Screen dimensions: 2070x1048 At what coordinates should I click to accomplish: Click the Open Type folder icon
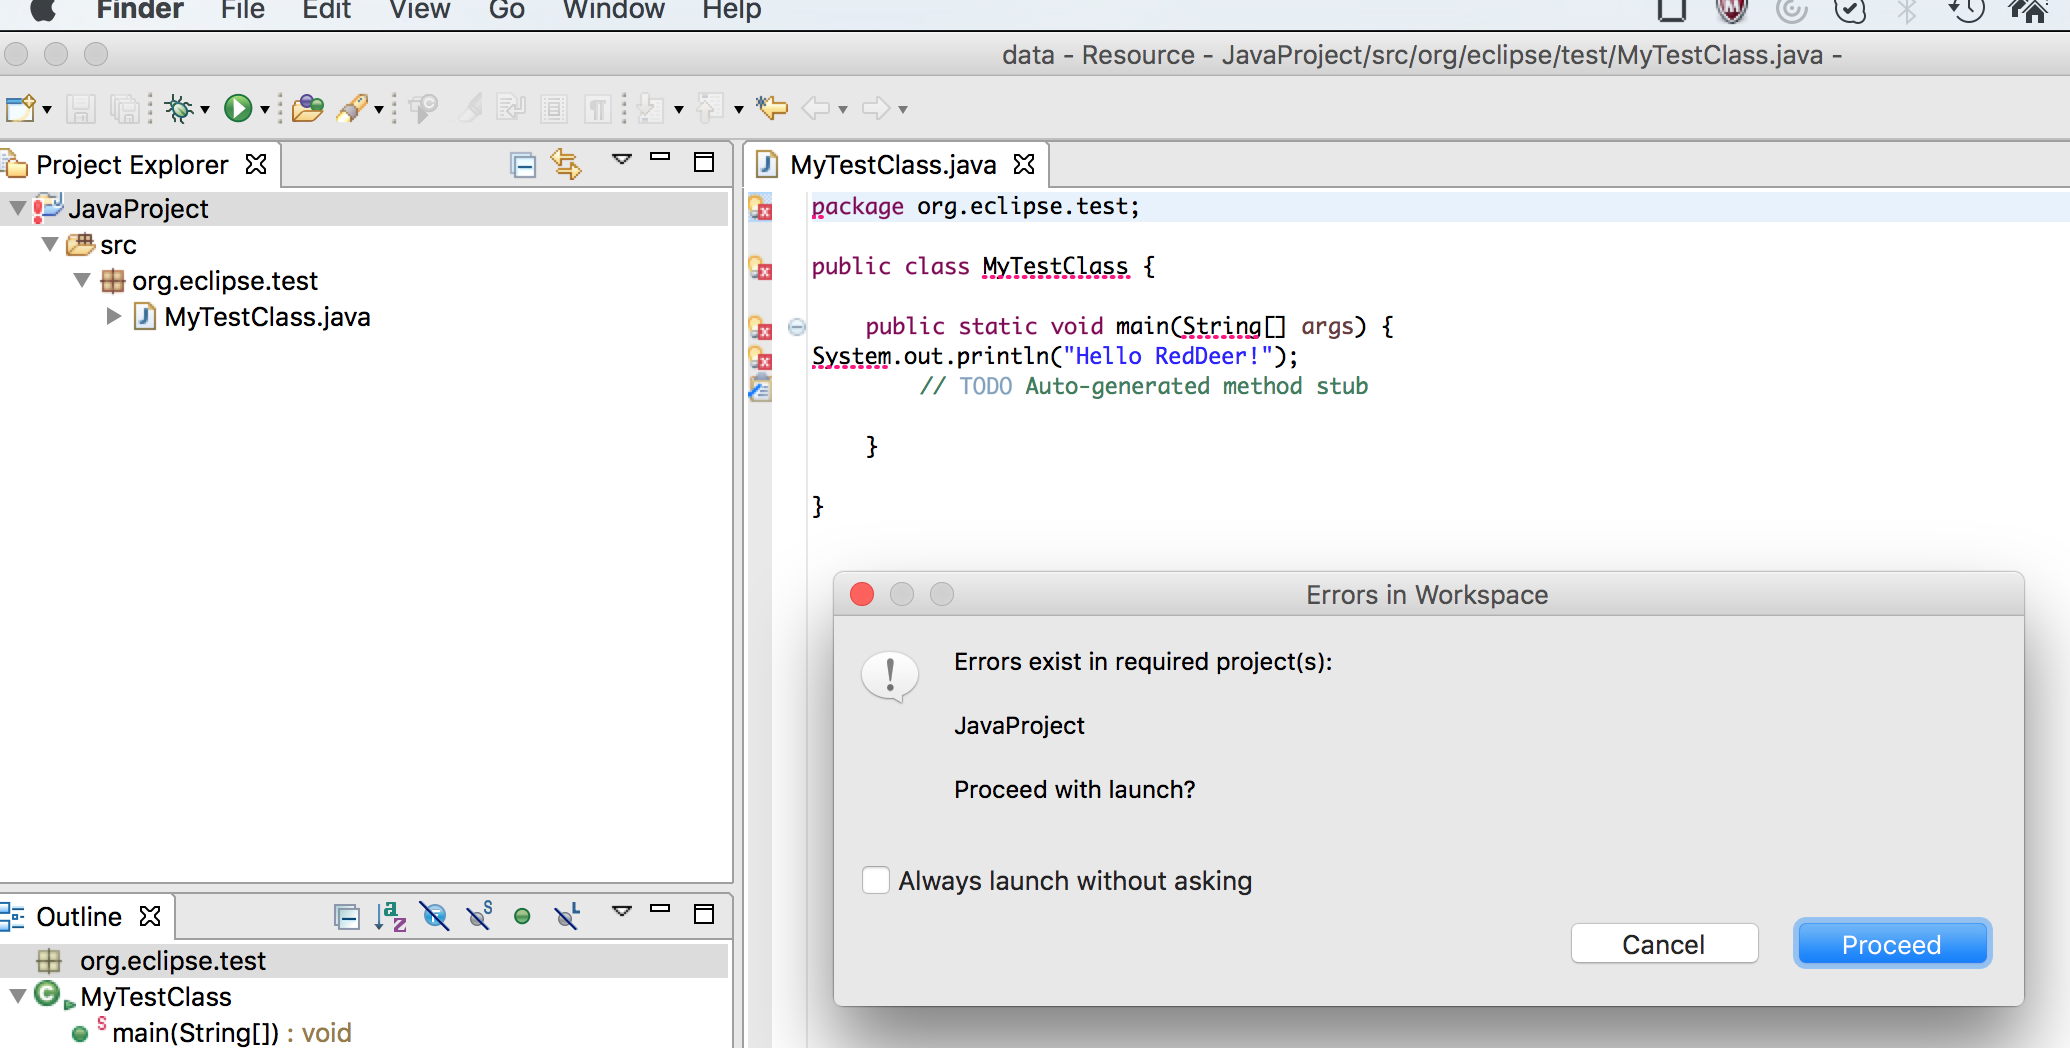(x=307, y=108)
